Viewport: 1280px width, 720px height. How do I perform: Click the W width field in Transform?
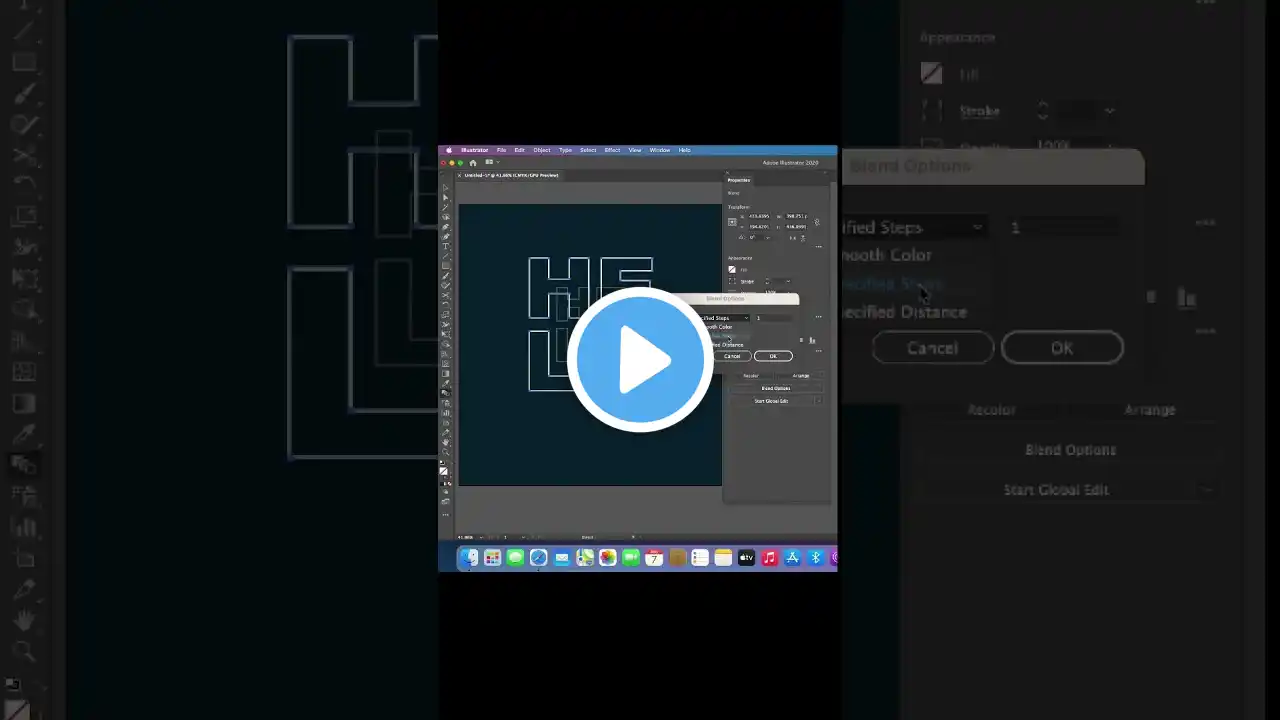796,216
